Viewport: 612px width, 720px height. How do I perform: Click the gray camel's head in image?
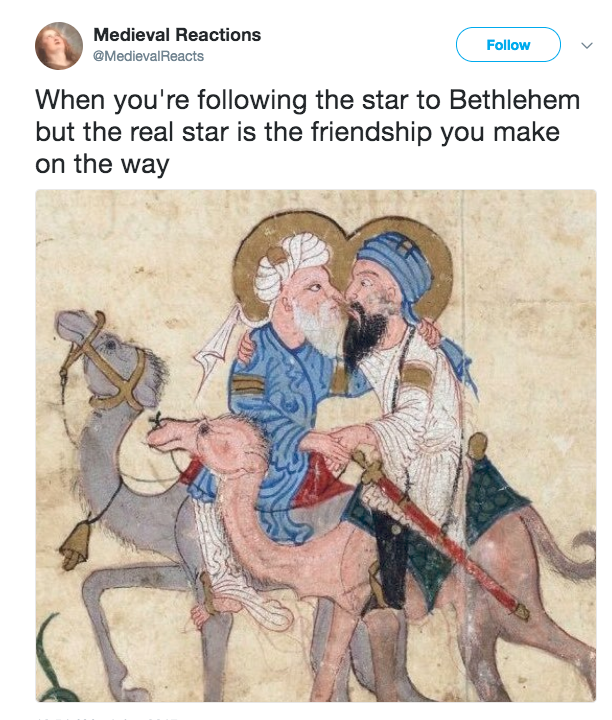(108, 360)
